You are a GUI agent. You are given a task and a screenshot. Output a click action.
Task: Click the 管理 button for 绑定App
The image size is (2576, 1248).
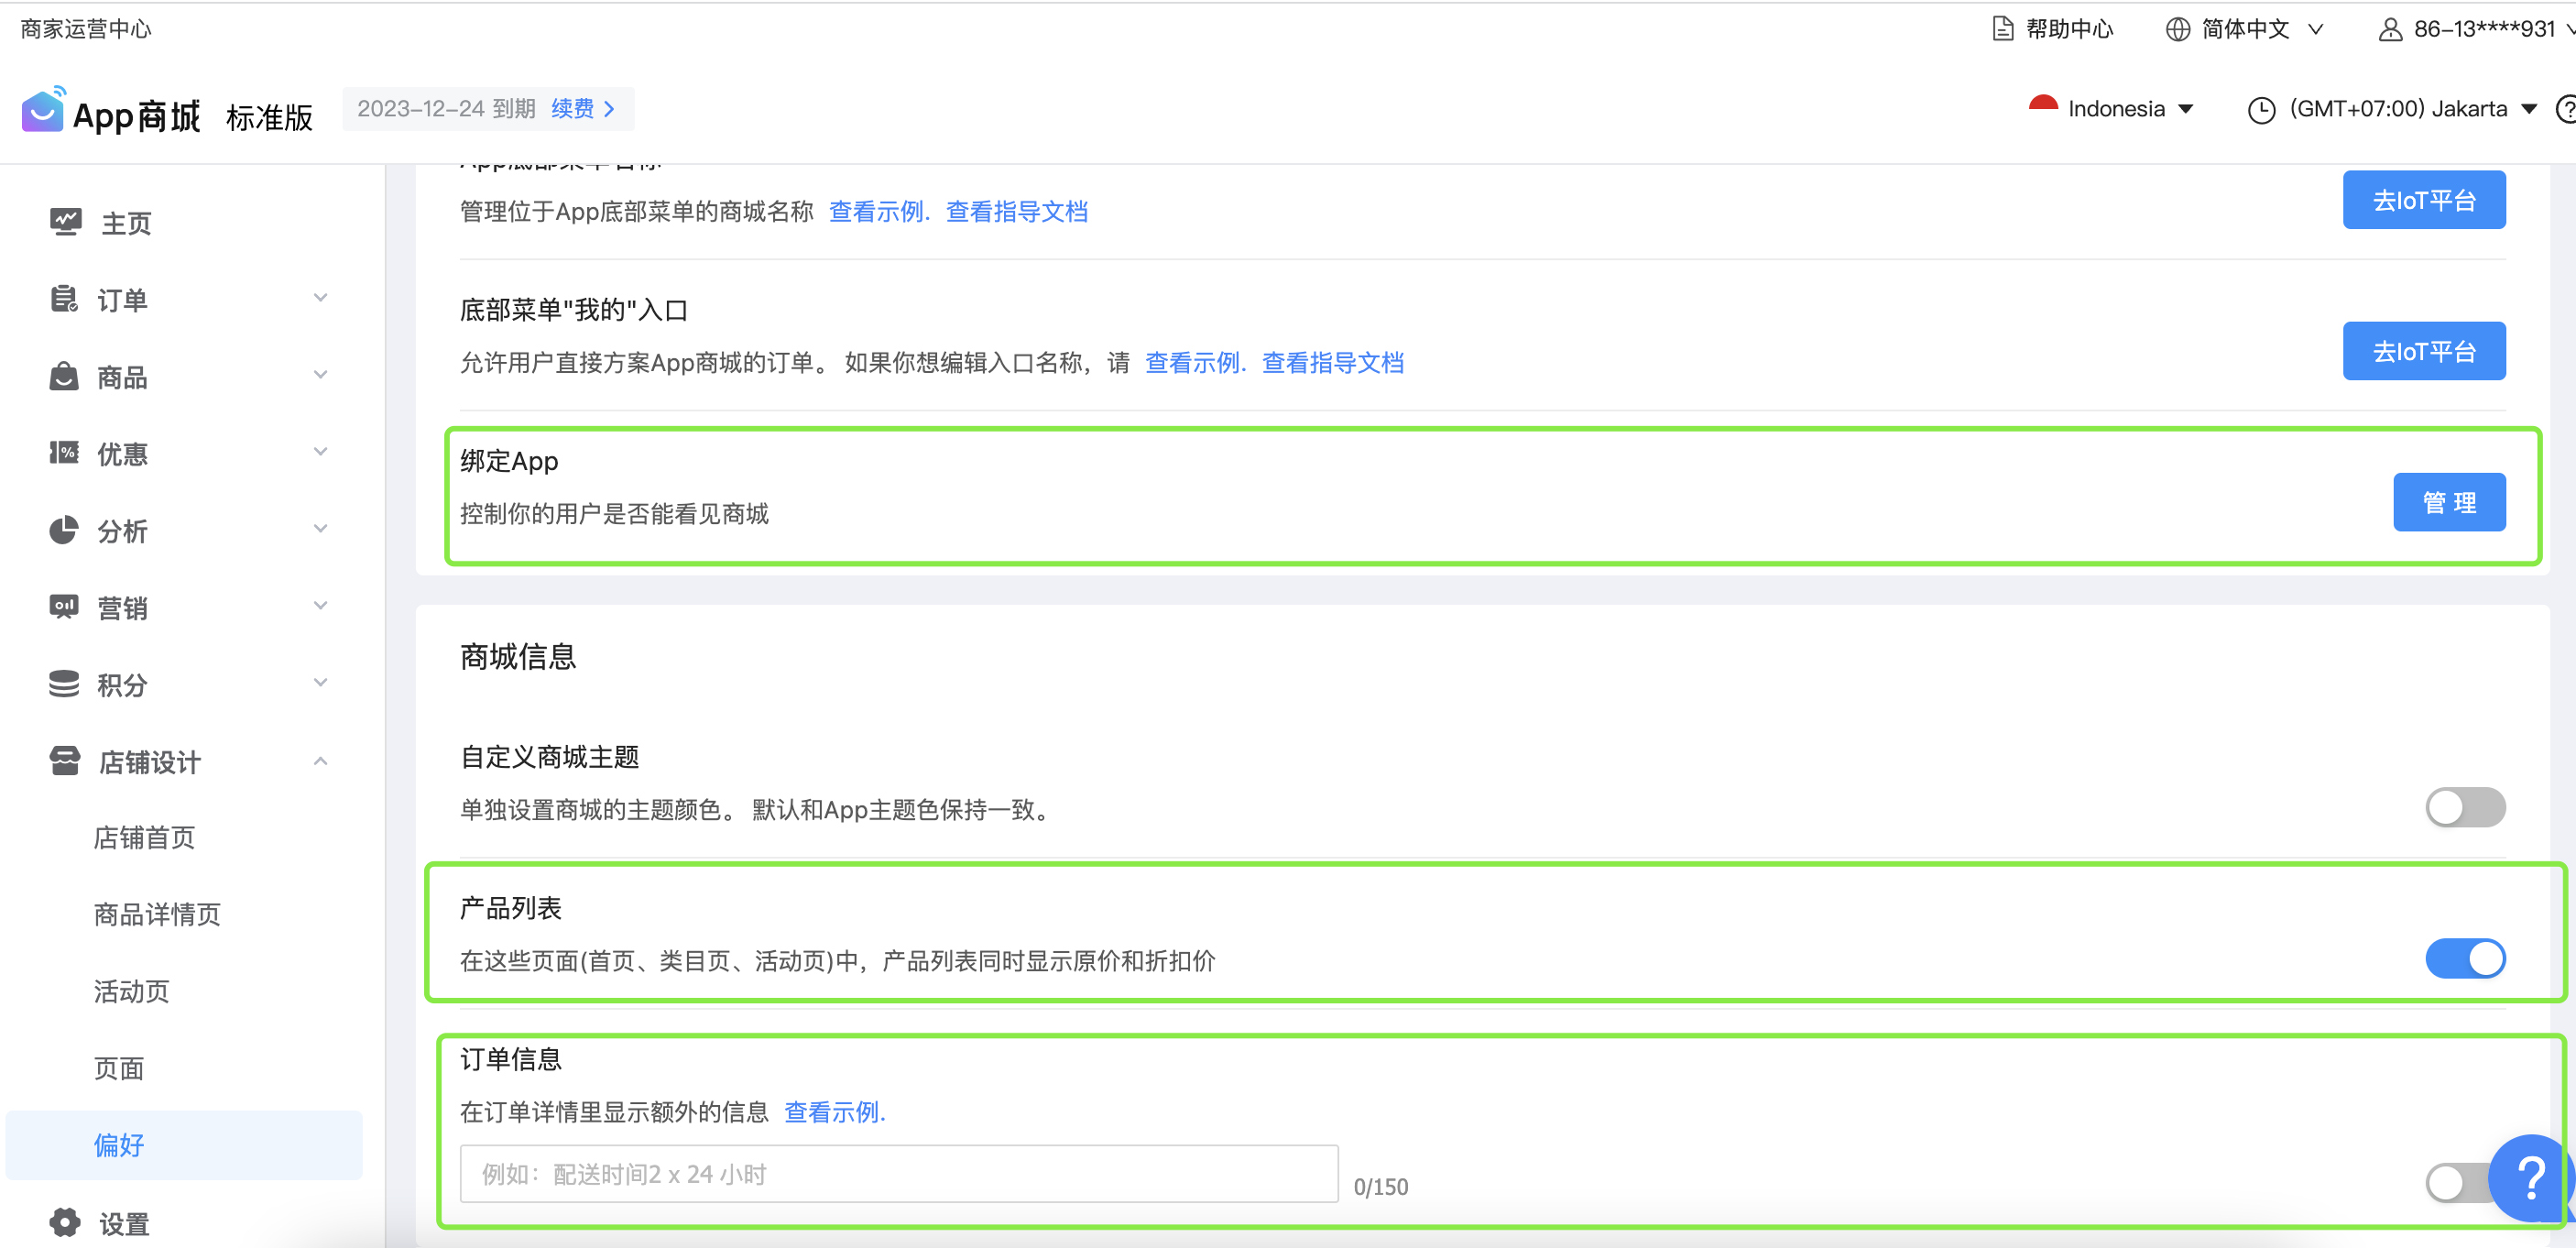click(2449, 502)
